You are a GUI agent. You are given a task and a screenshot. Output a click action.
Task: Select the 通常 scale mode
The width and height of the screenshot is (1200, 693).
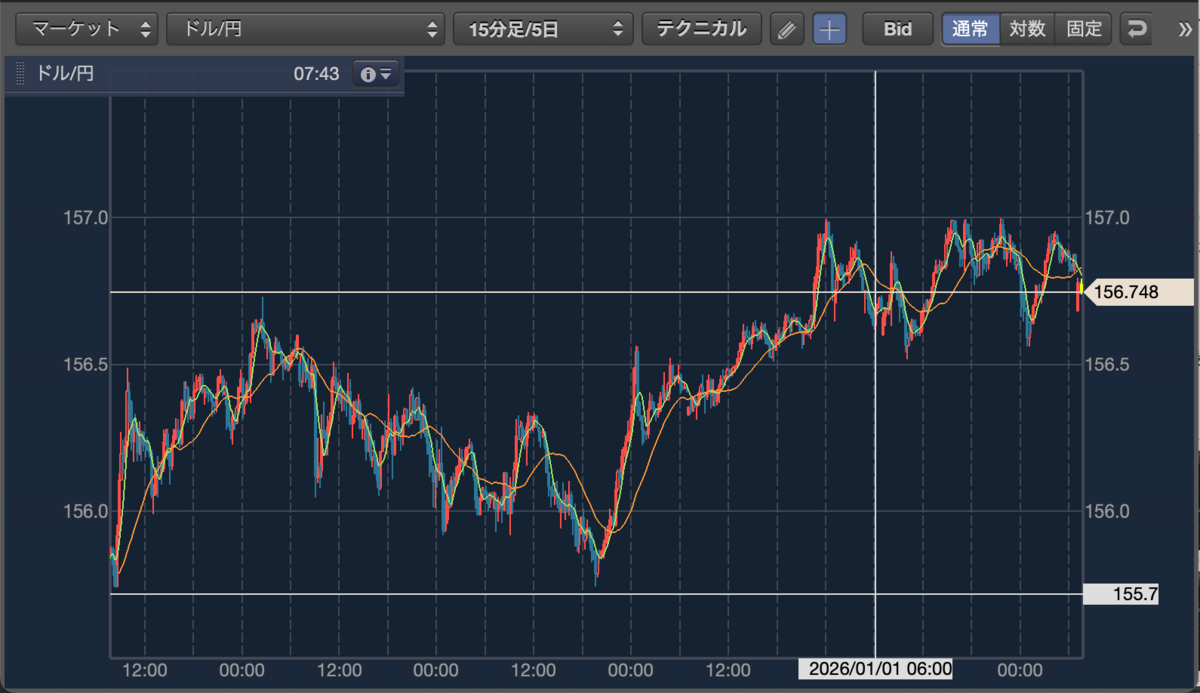tap(971, 29)
